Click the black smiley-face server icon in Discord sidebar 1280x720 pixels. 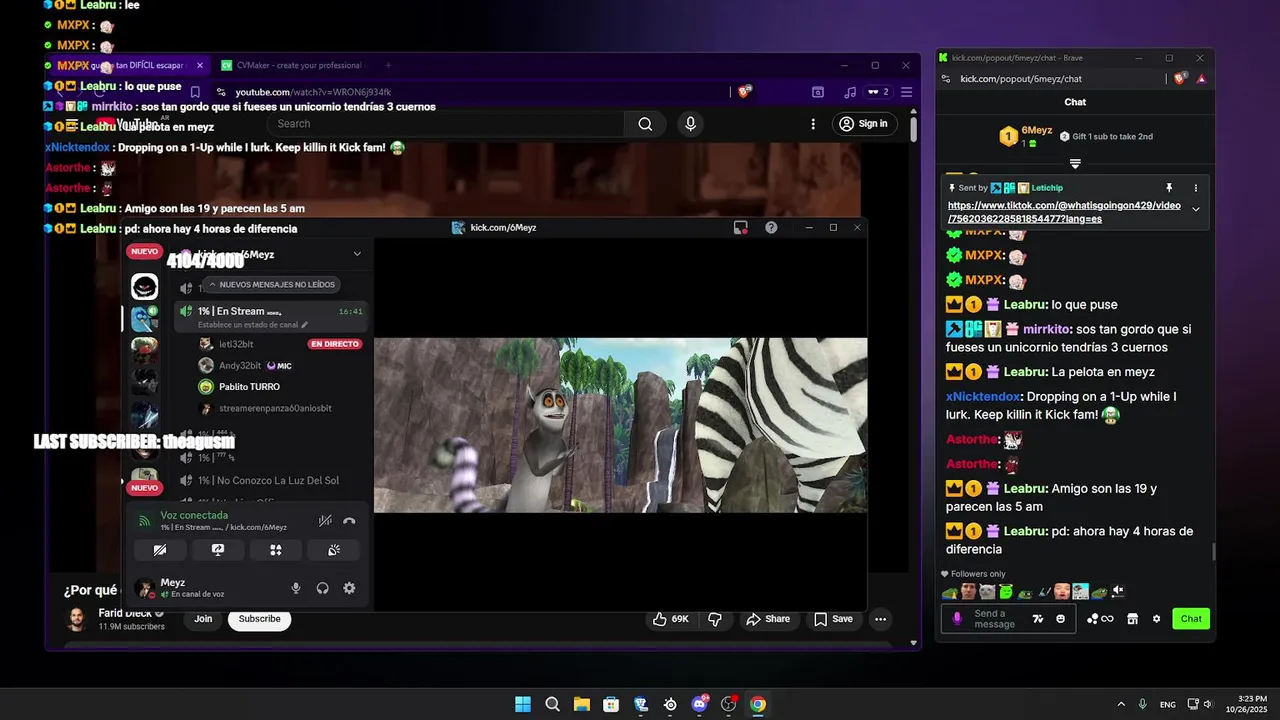[145, 287]
